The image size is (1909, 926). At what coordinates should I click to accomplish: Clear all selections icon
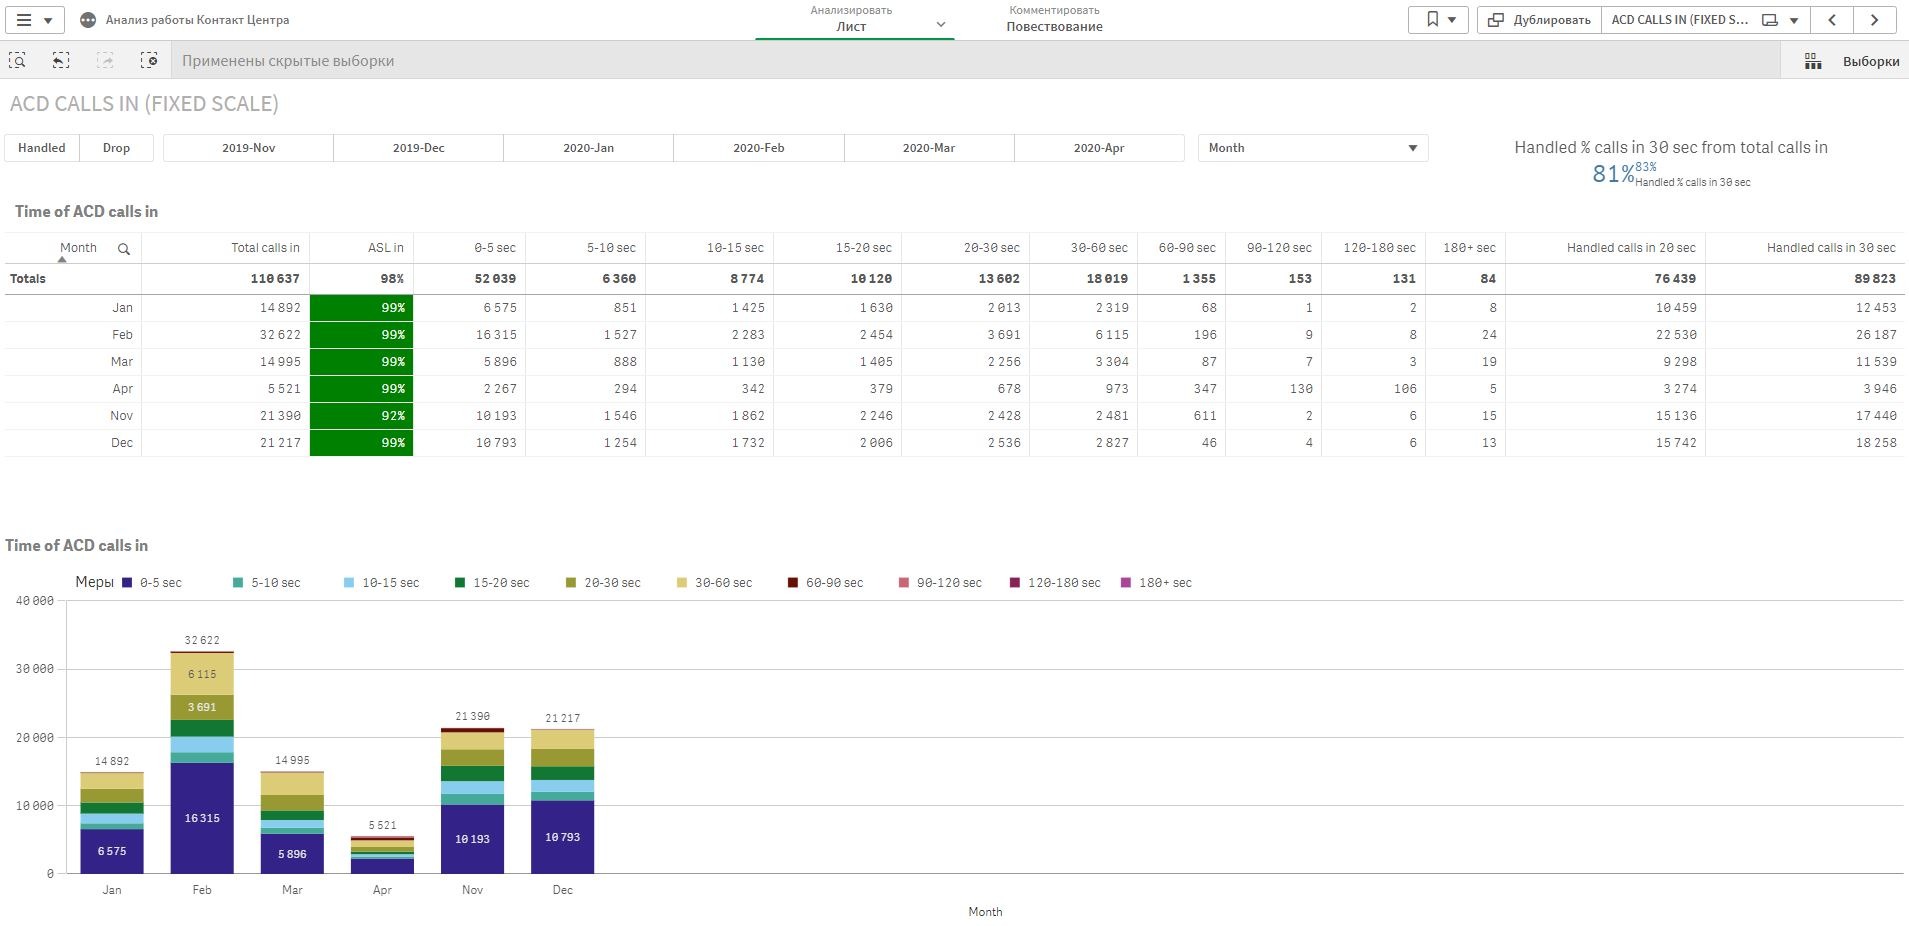[x=149, y=61]
